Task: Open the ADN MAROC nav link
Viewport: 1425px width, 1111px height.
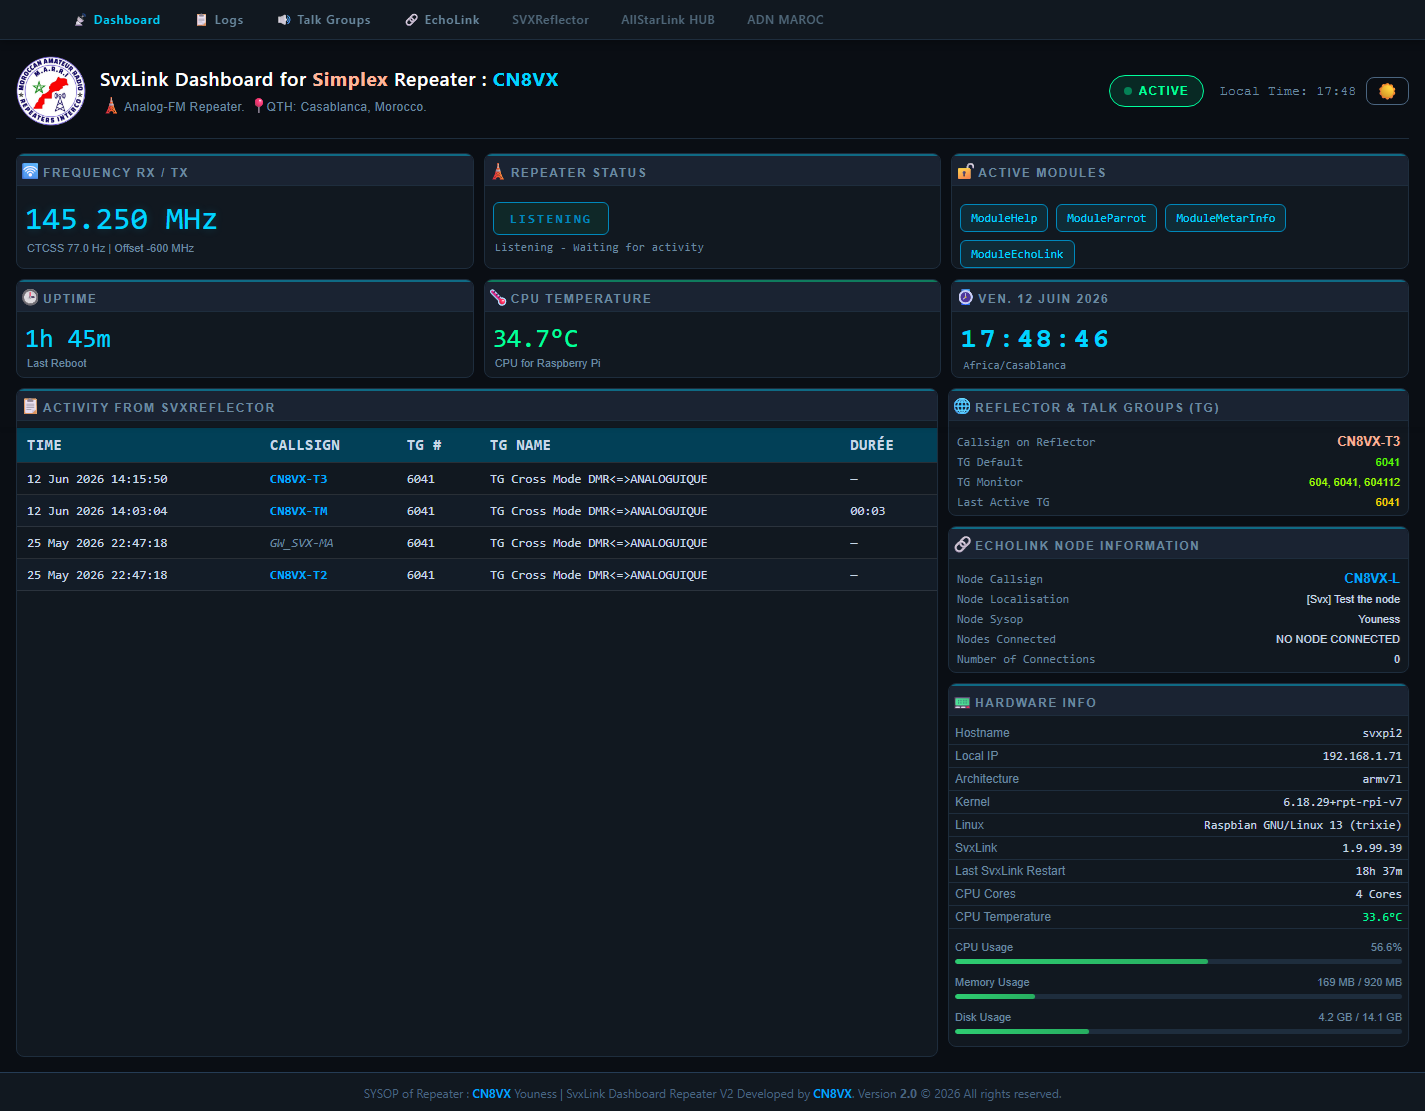Action: (785, 20)
